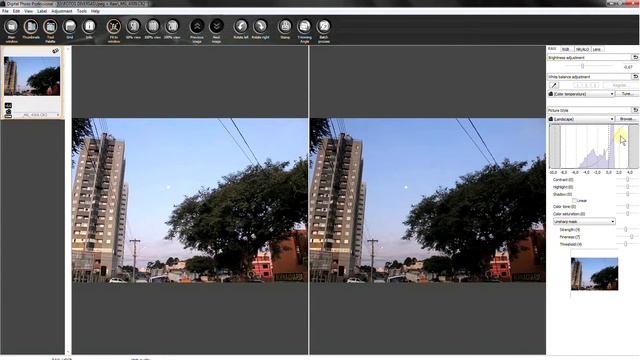This screenshot has width=640, height=360.
Task: Switch to 200% view
Action: coord(172,27)
